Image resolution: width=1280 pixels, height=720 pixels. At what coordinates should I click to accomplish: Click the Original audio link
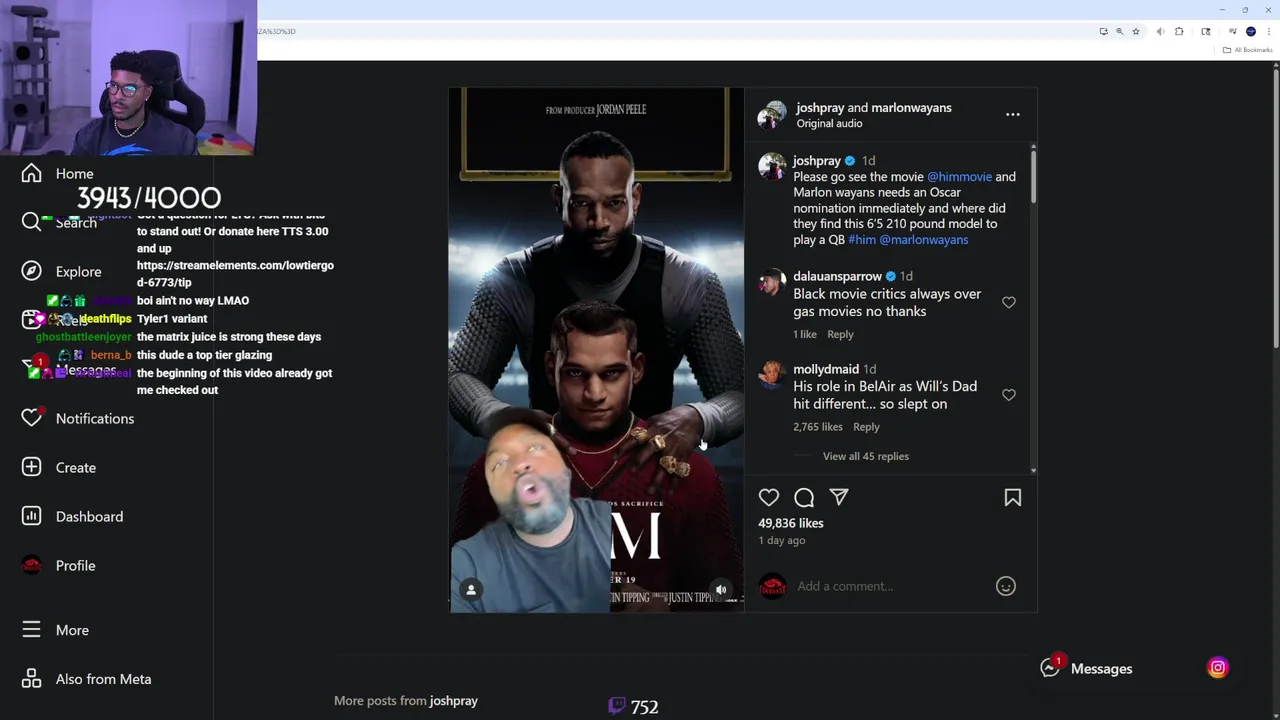829,124
